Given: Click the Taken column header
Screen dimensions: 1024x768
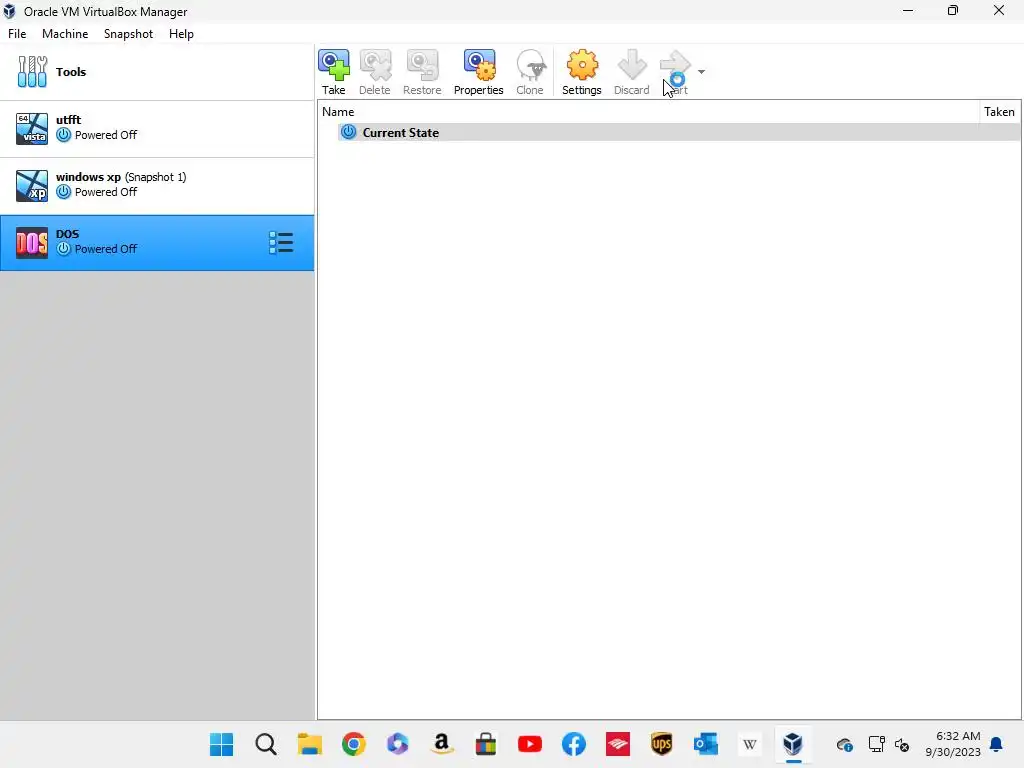Looking at the screenshot, I should [999, 112].
